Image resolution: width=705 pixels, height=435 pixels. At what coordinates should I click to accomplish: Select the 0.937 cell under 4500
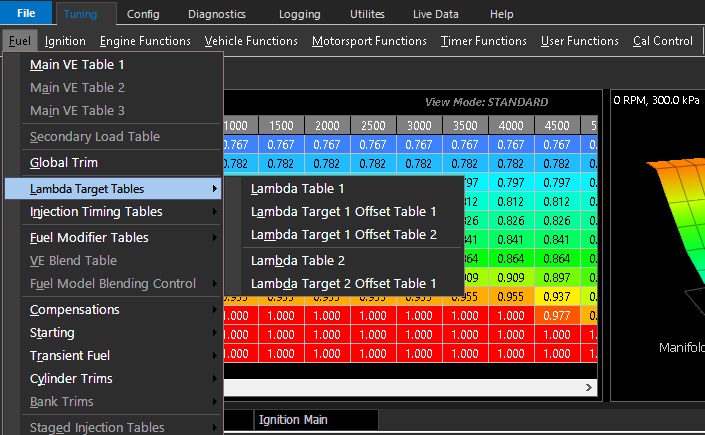tap(557, 297)
